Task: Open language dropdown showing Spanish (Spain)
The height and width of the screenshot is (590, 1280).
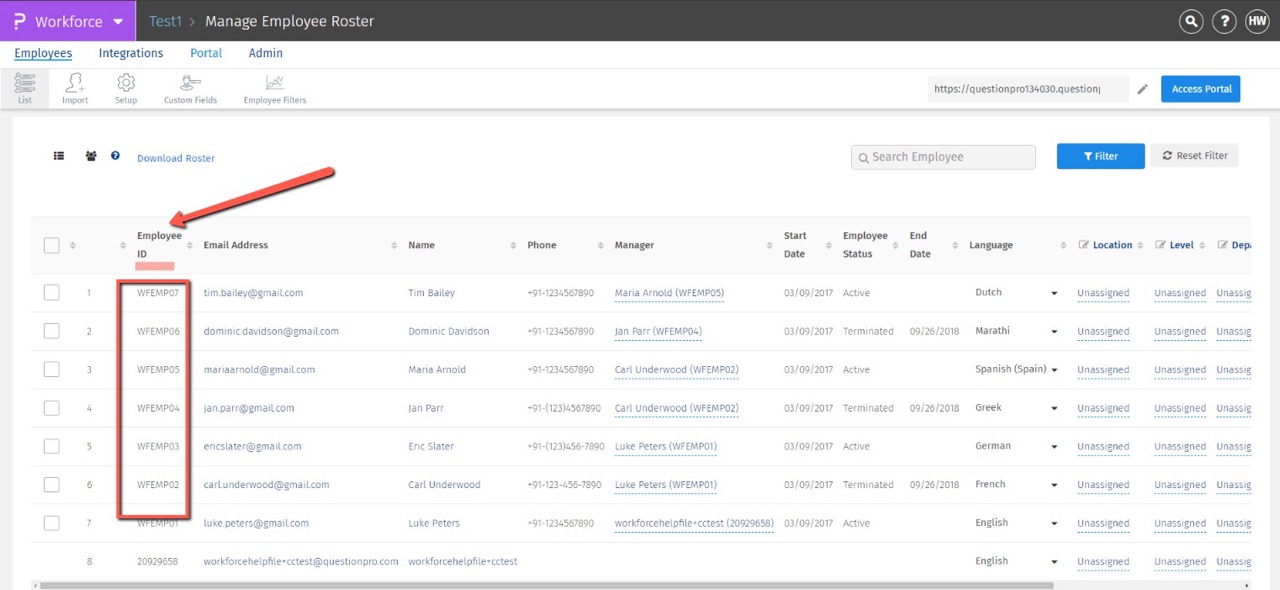Action: [x=1053, y=370]
